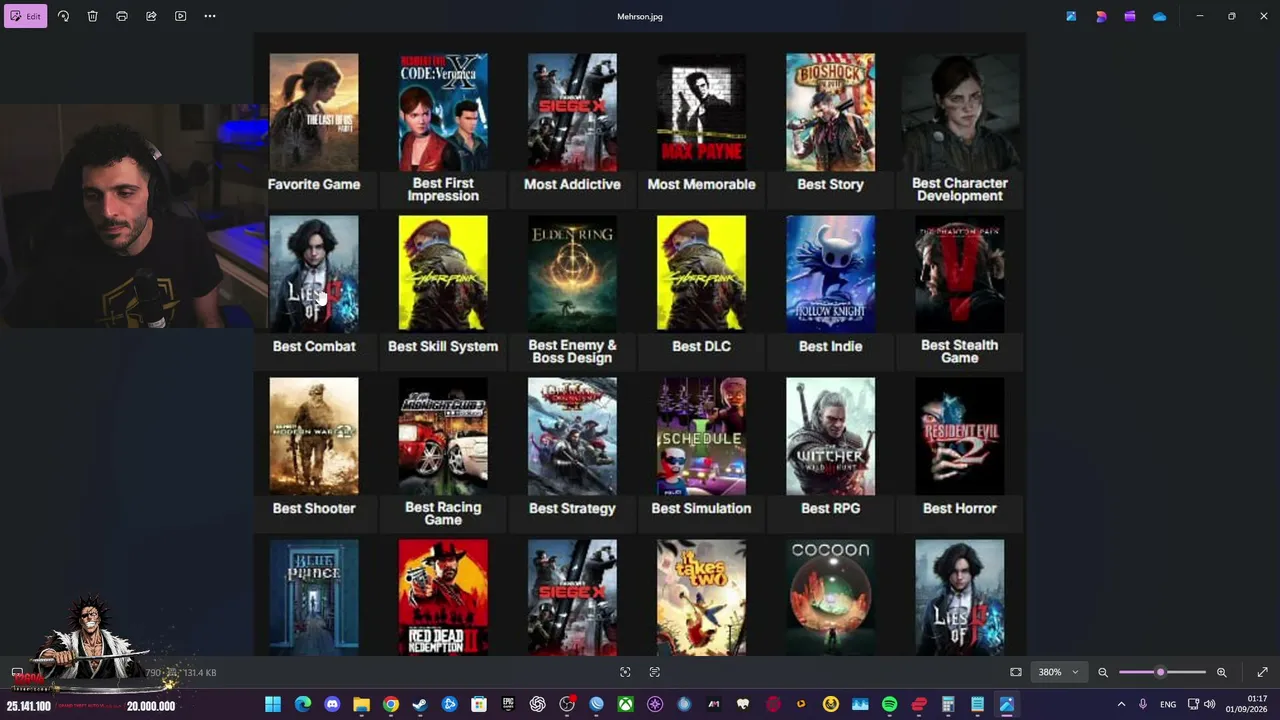Open Calculator from the taskbar
Viewport: 1280px width, 720px height.
coord(948,705)
